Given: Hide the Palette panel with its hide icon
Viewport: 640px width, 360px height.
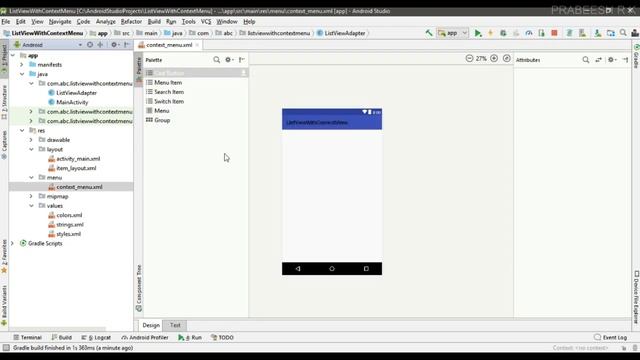Looking at the screenshot, I should click(242, 60).
